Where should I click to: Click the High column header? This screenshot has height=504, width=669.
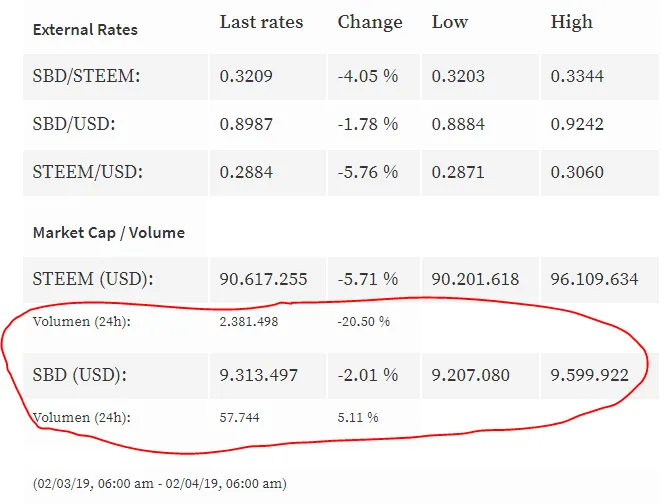coord(571,22)
